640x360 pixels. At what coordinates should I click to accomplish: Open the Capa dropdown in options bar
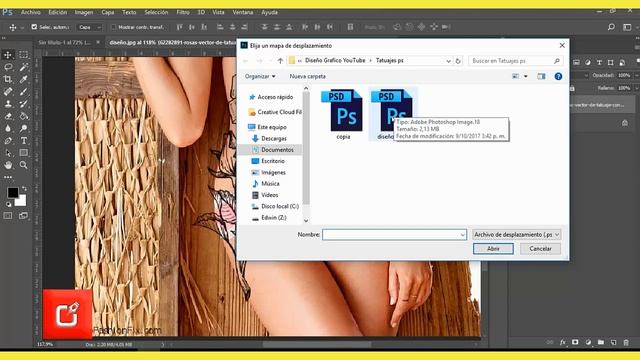90,27
